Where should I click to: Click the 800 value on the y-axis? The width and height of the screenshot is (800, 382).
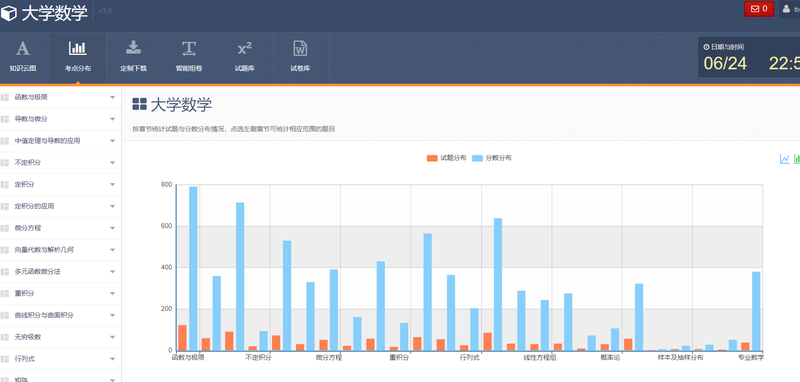[x=167, y=185]
